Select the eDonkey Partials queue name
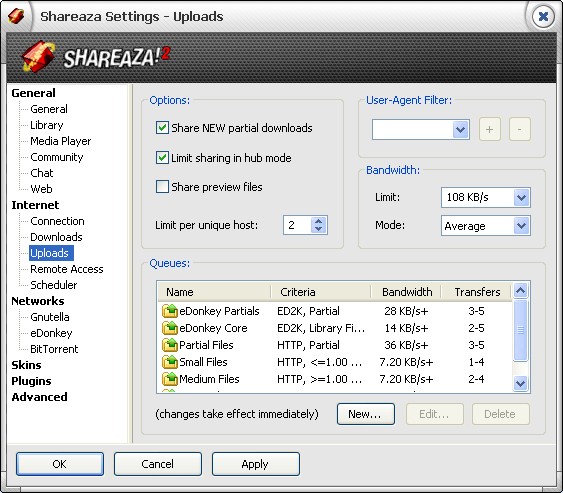563x493 pixels. (x=219, y=311)
